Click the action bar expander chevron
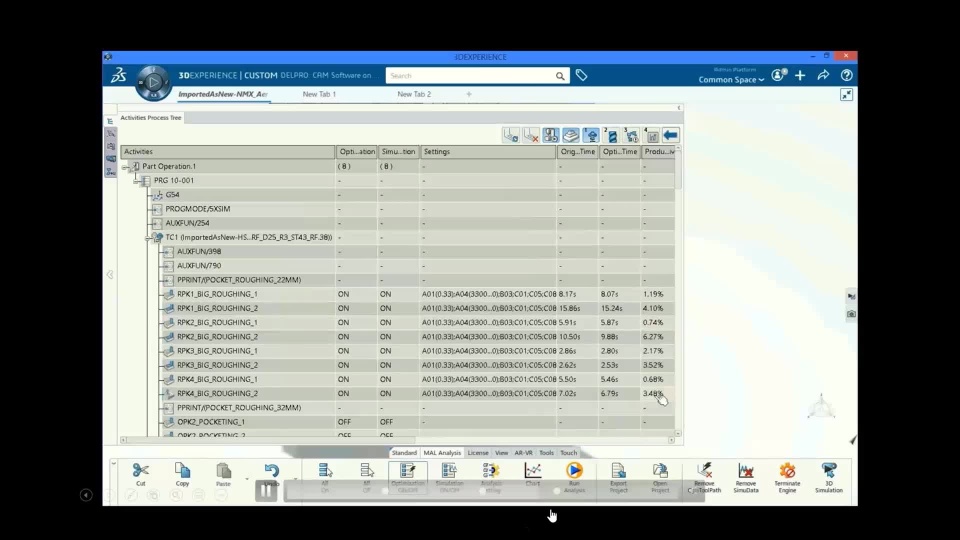The height and width of the screenshot is (540, 960). [x=113, y=463]
